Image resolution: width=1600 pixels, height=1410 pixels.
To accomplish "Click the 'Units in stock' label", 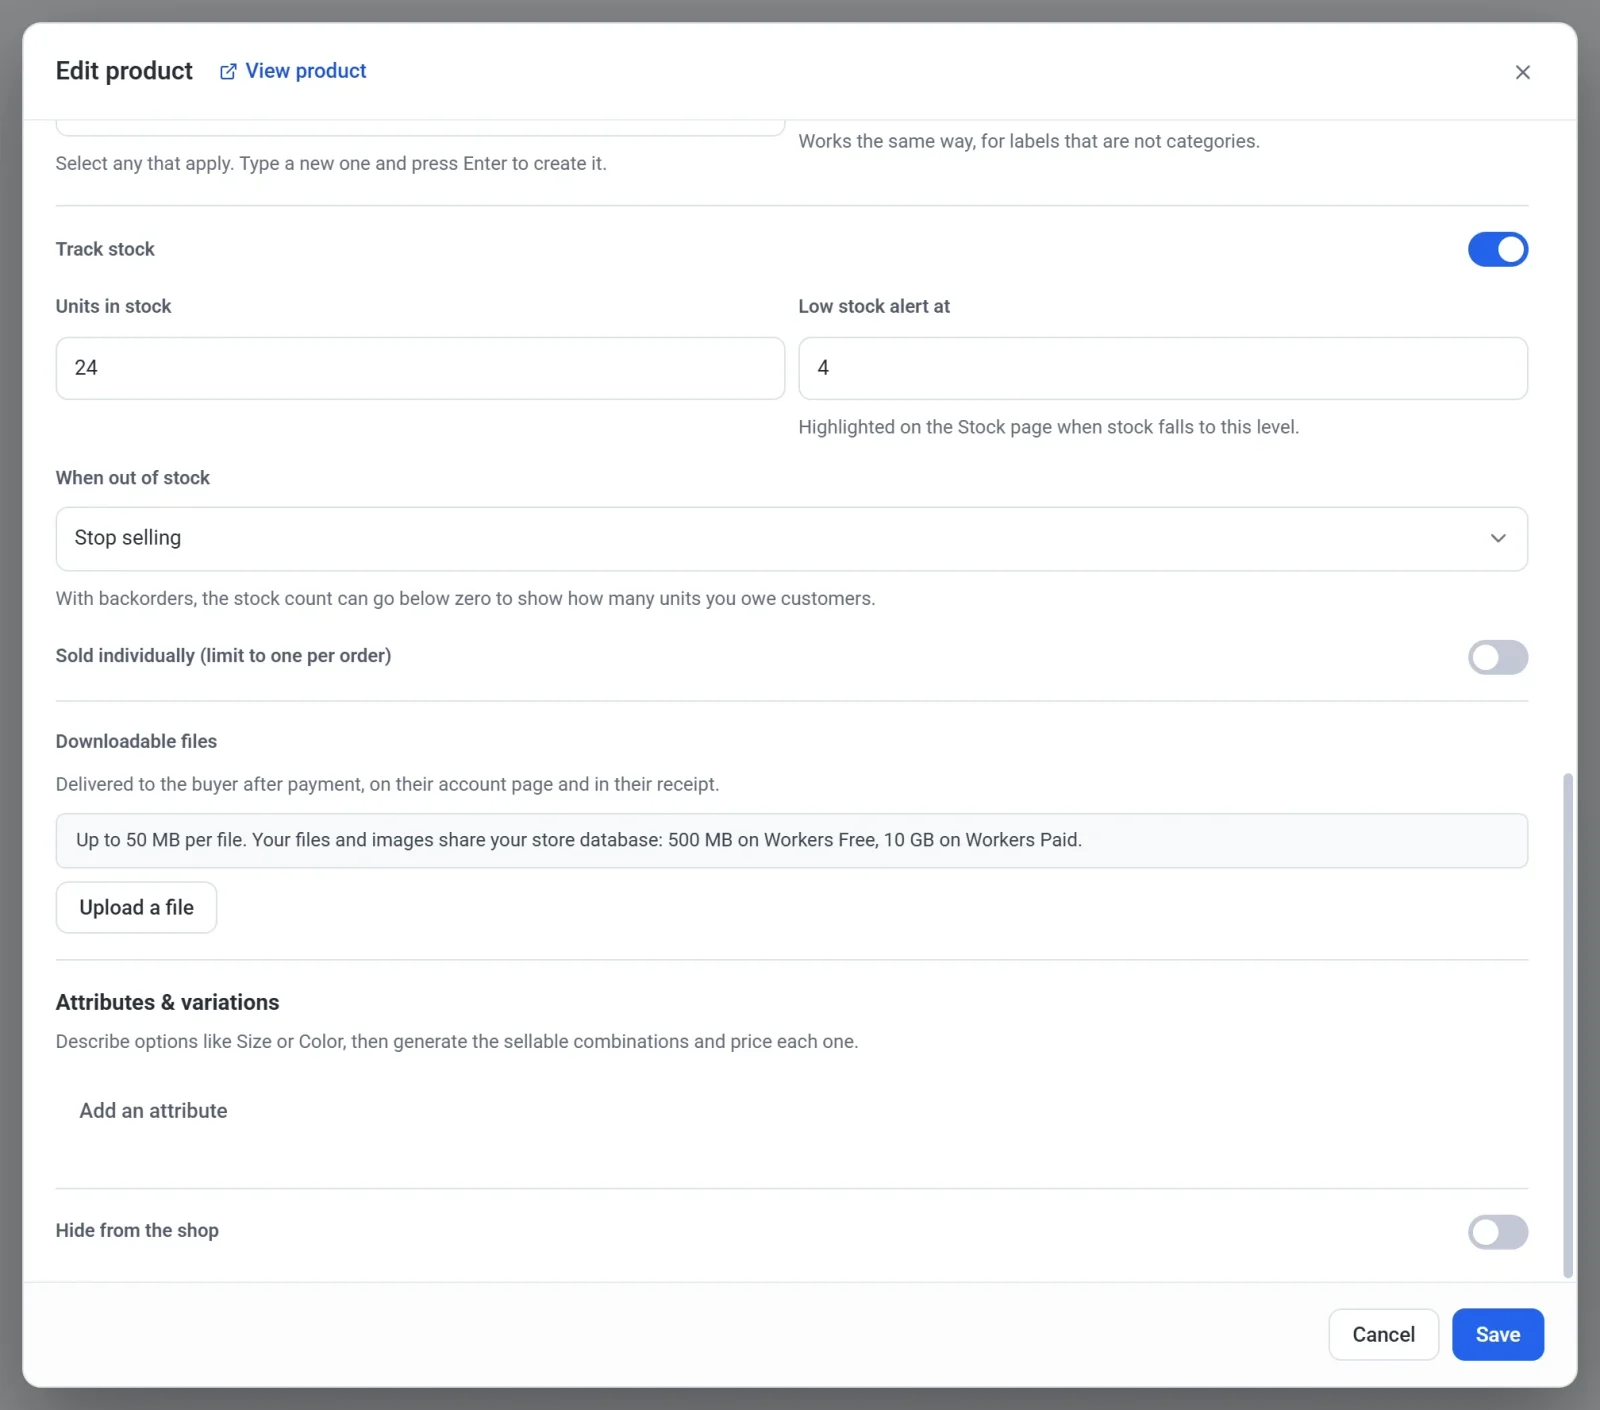I will [x=113, y=306].
